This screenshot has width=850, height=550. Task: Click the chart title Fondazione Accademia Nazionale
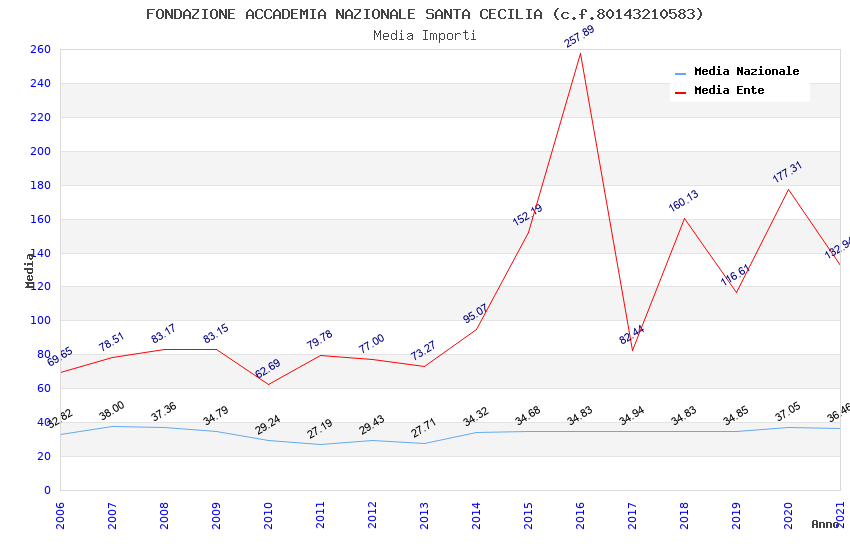click(424, 14)
